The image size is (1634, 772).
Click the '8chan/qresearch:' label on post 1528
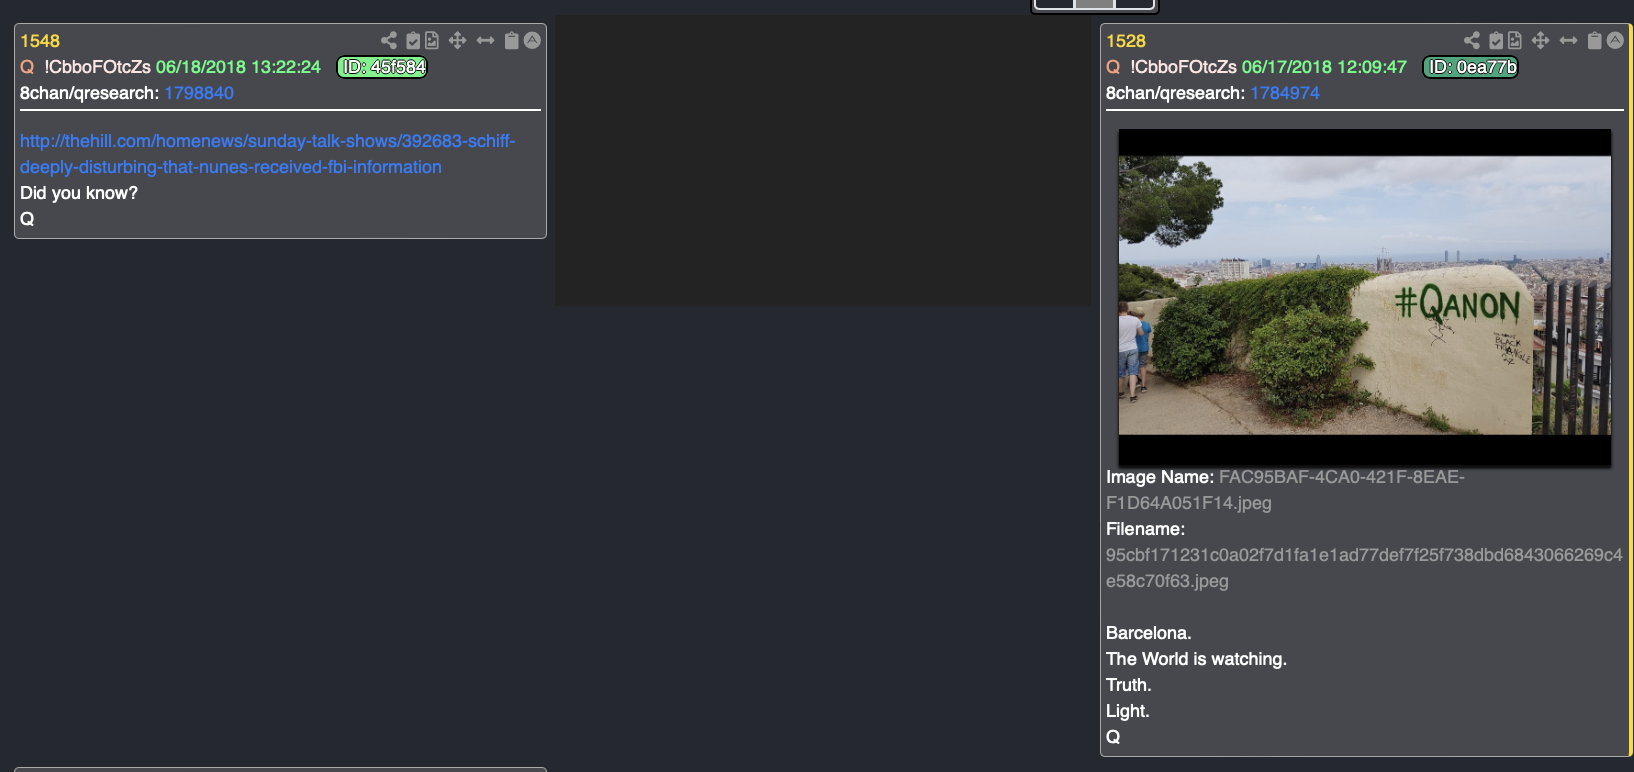coord(1175,93)
